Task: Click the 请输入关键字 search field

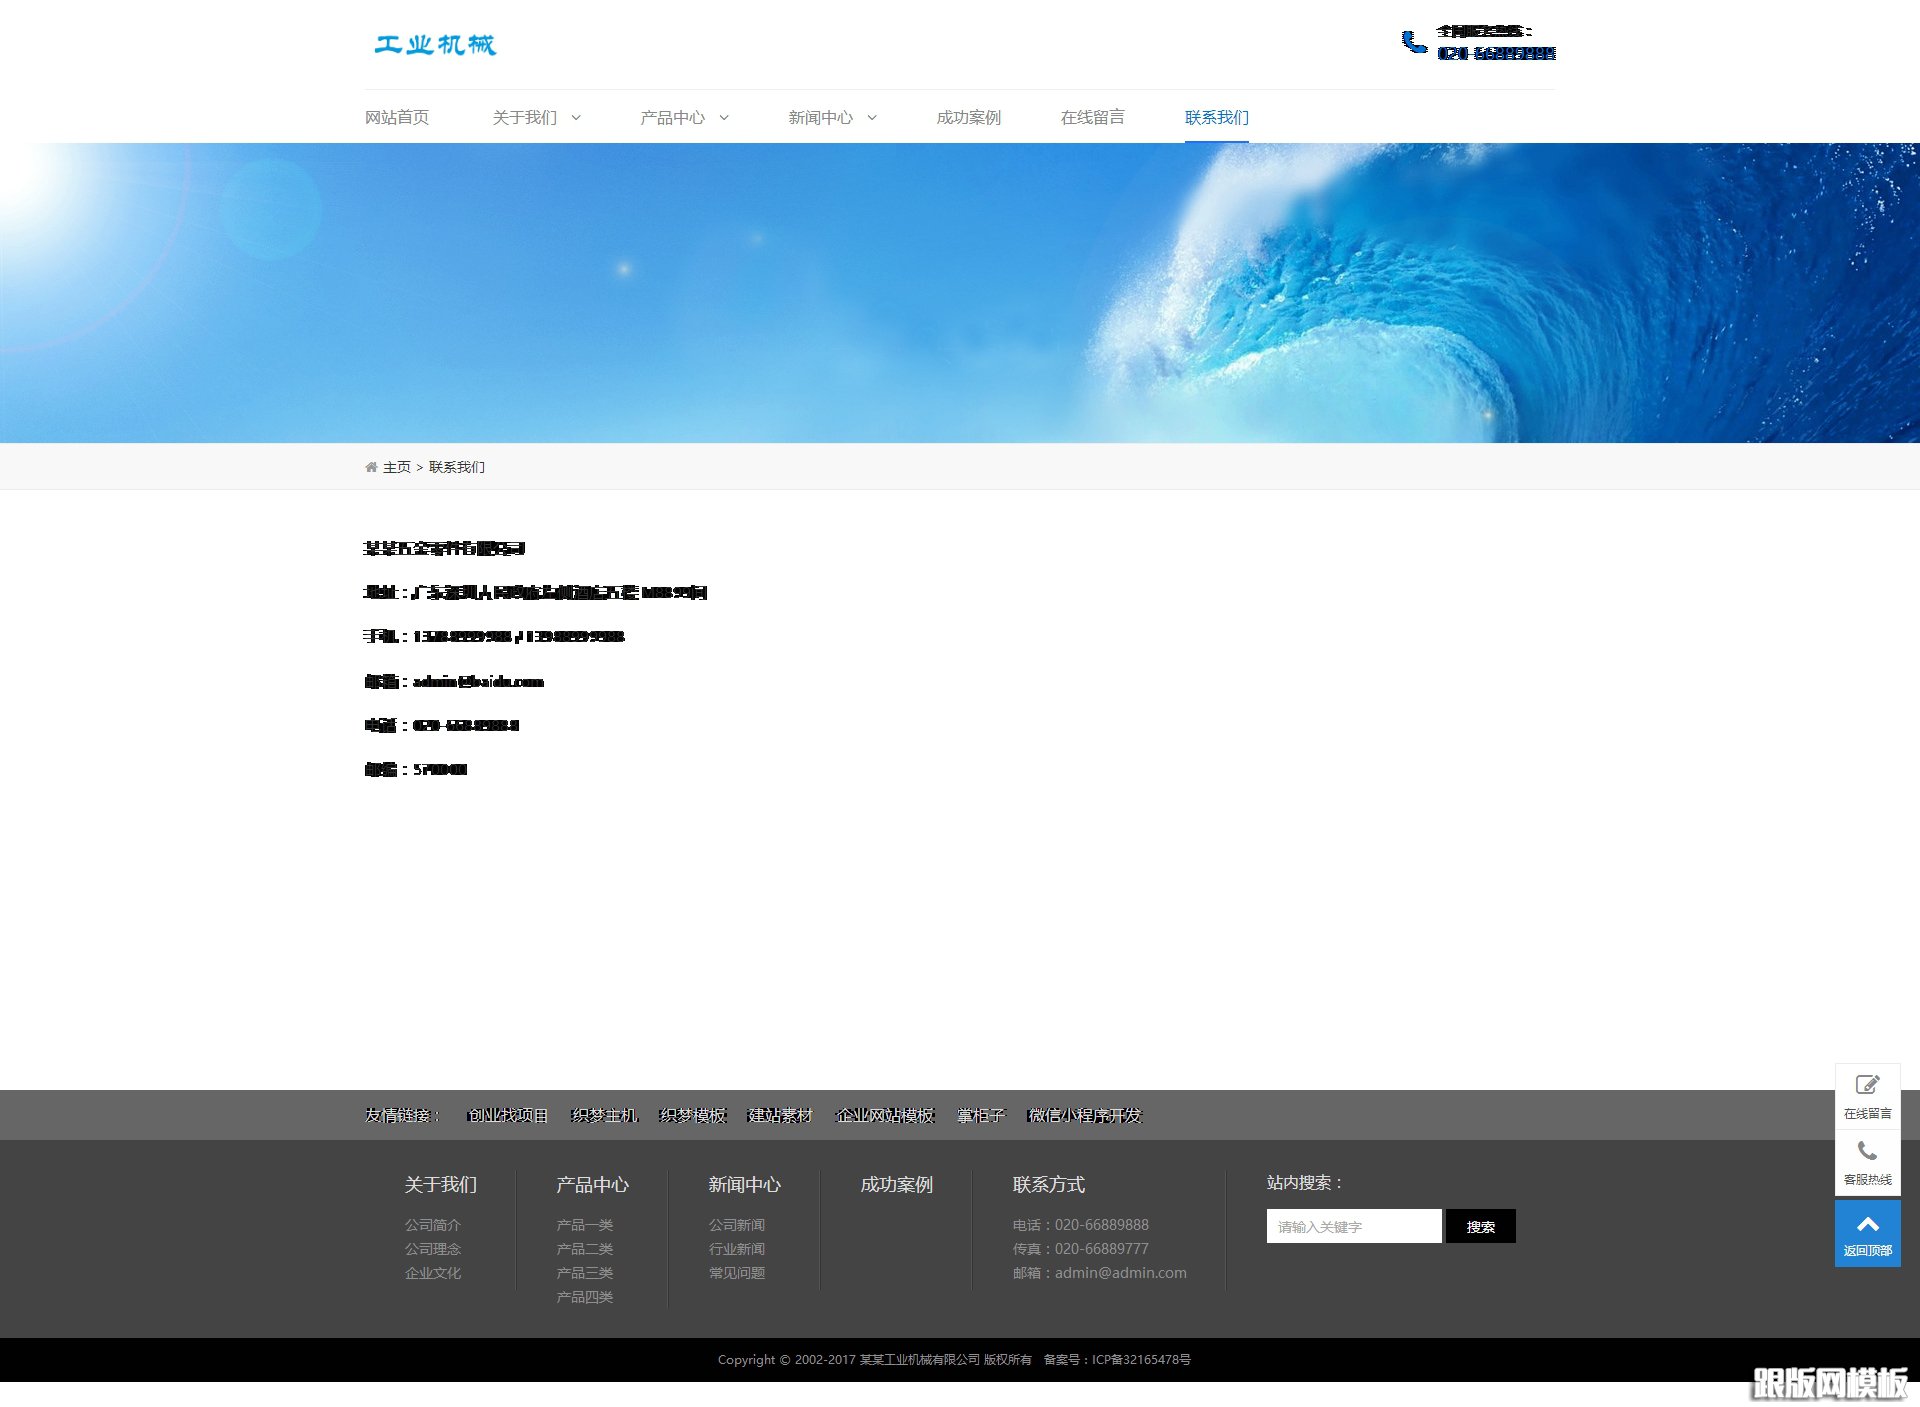Action: (1353, 1226)
